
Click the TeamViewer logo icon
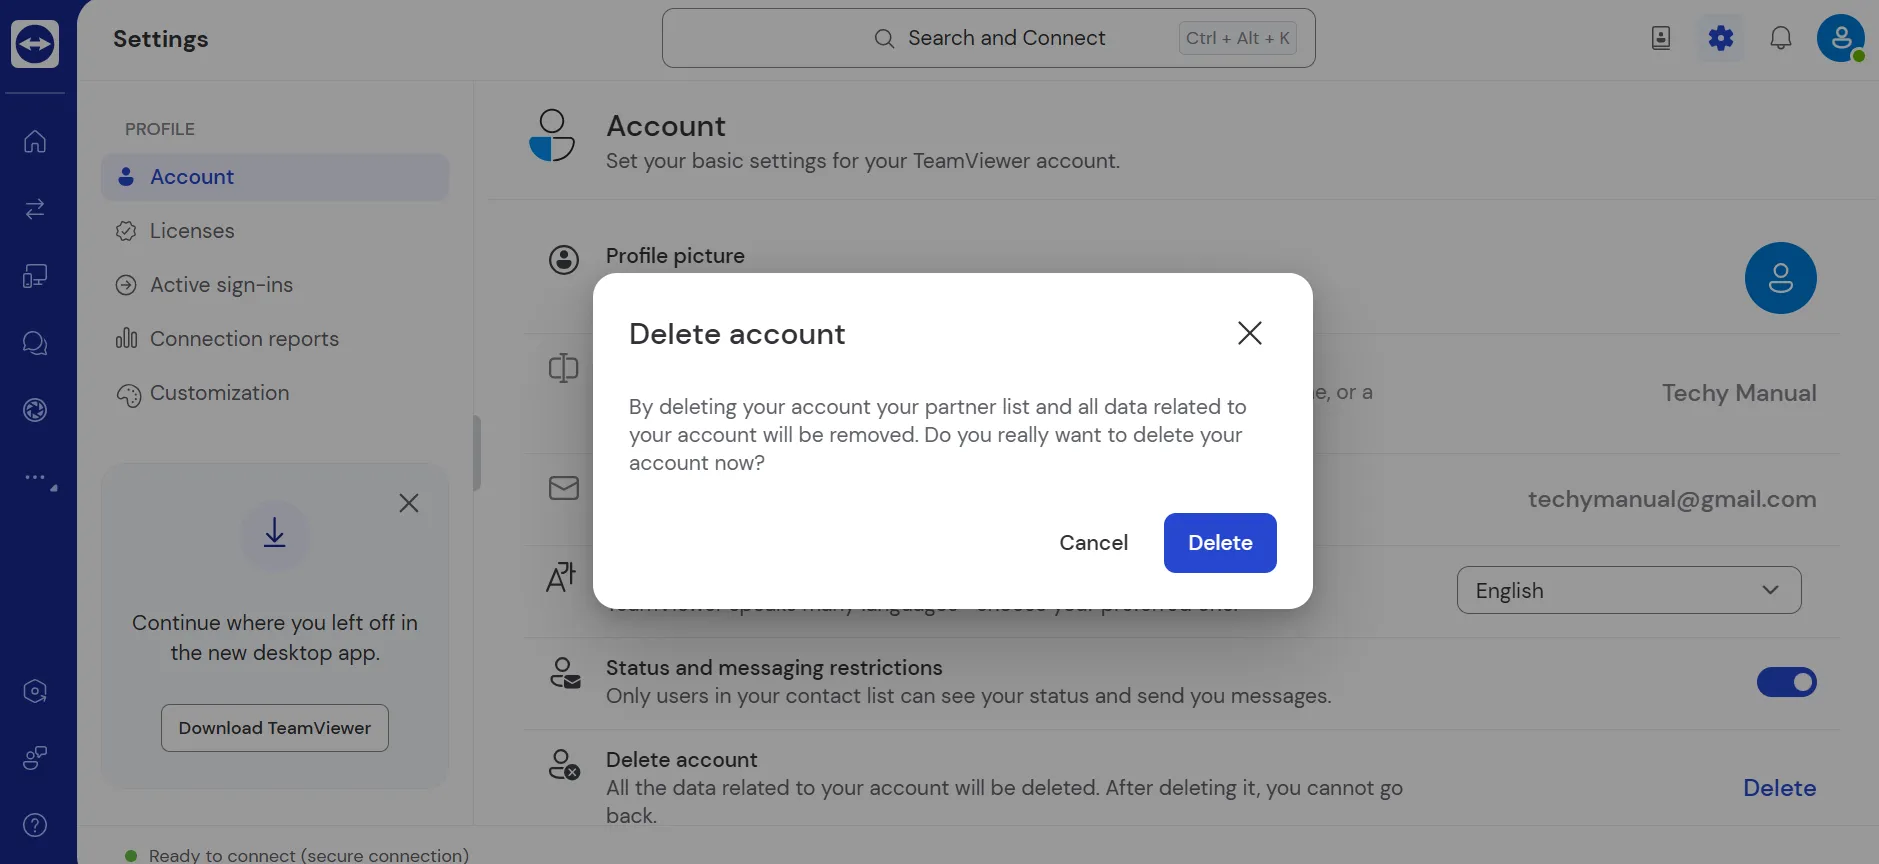click(x=35, y=44)
